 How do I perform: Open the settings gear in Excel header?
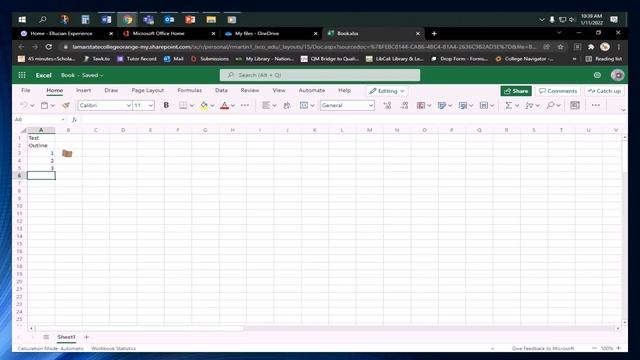click(x=597, y=75)
